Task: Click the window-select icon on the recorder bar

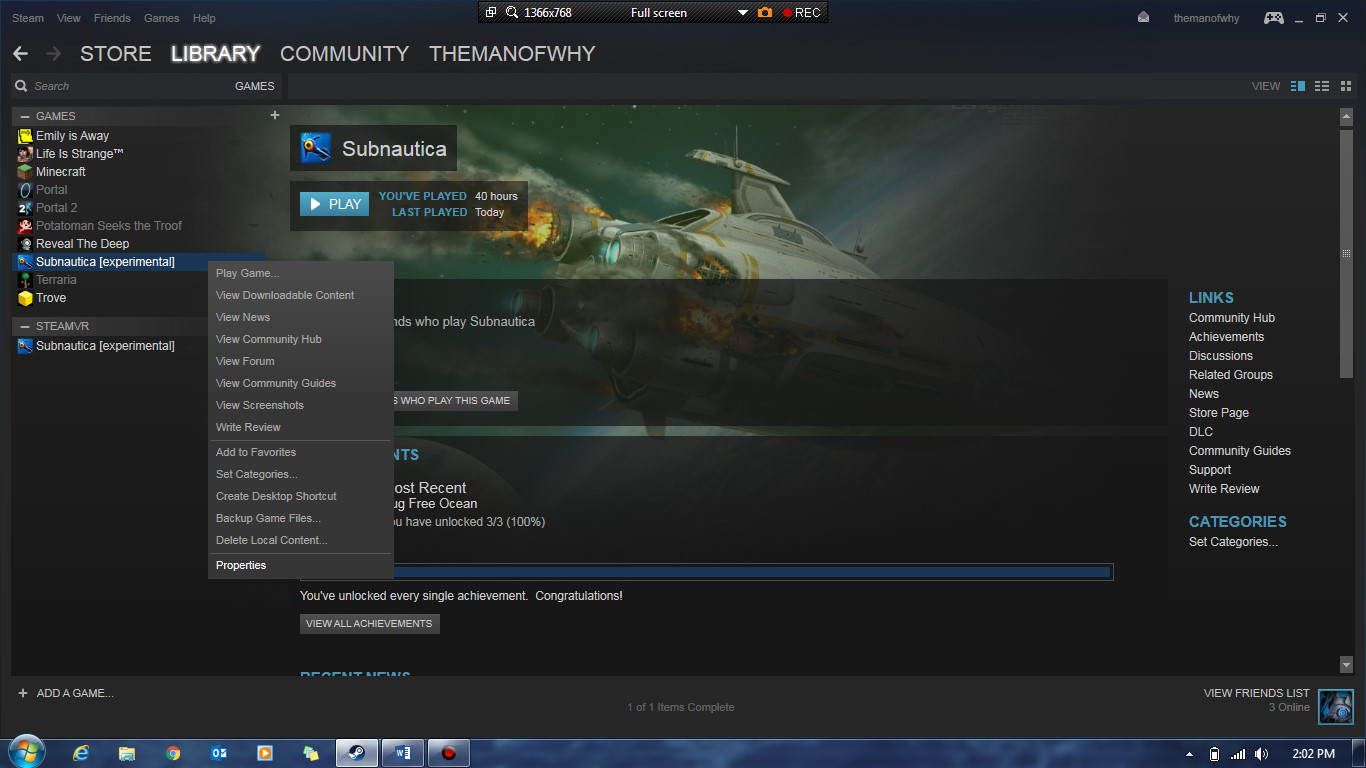Action: point(490,13)
